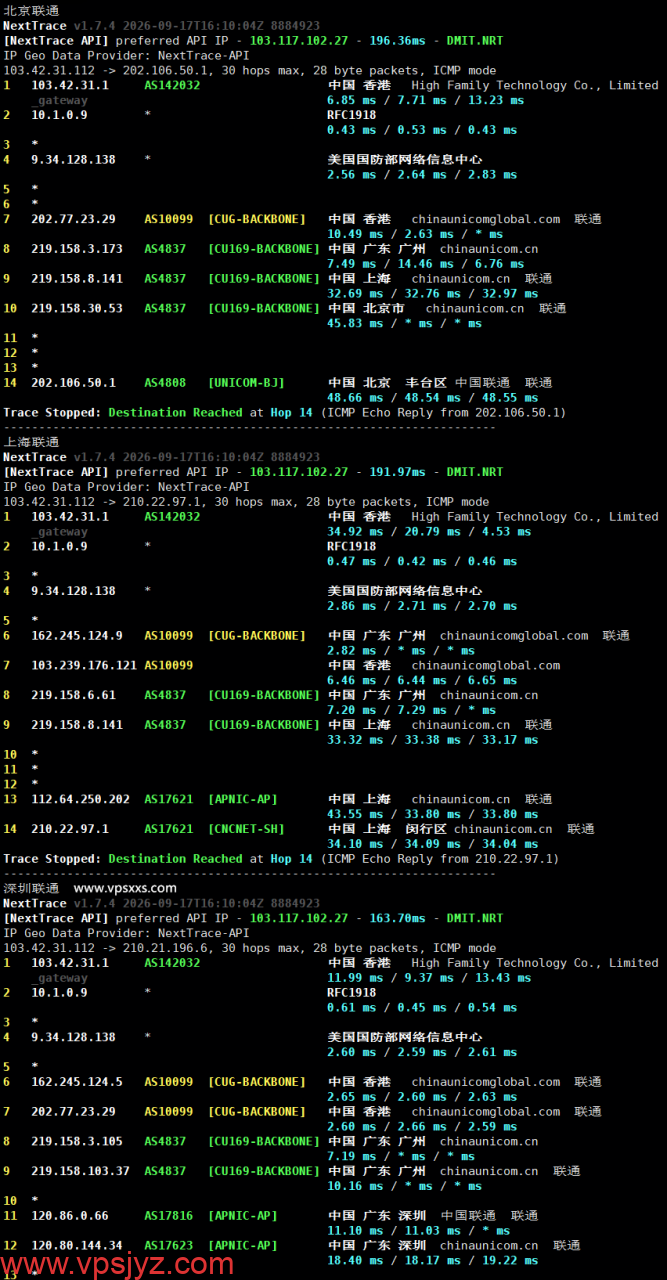
Task: Click the IP address 120.86.0.66
Action: click(70, 1216)
